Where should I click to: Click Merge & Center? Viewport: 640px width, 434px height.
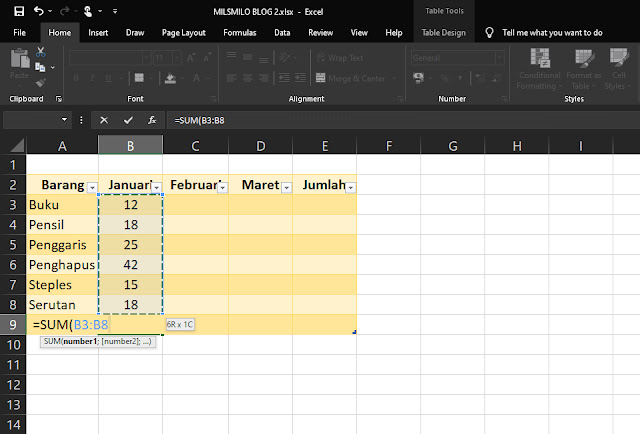(351, 78)
